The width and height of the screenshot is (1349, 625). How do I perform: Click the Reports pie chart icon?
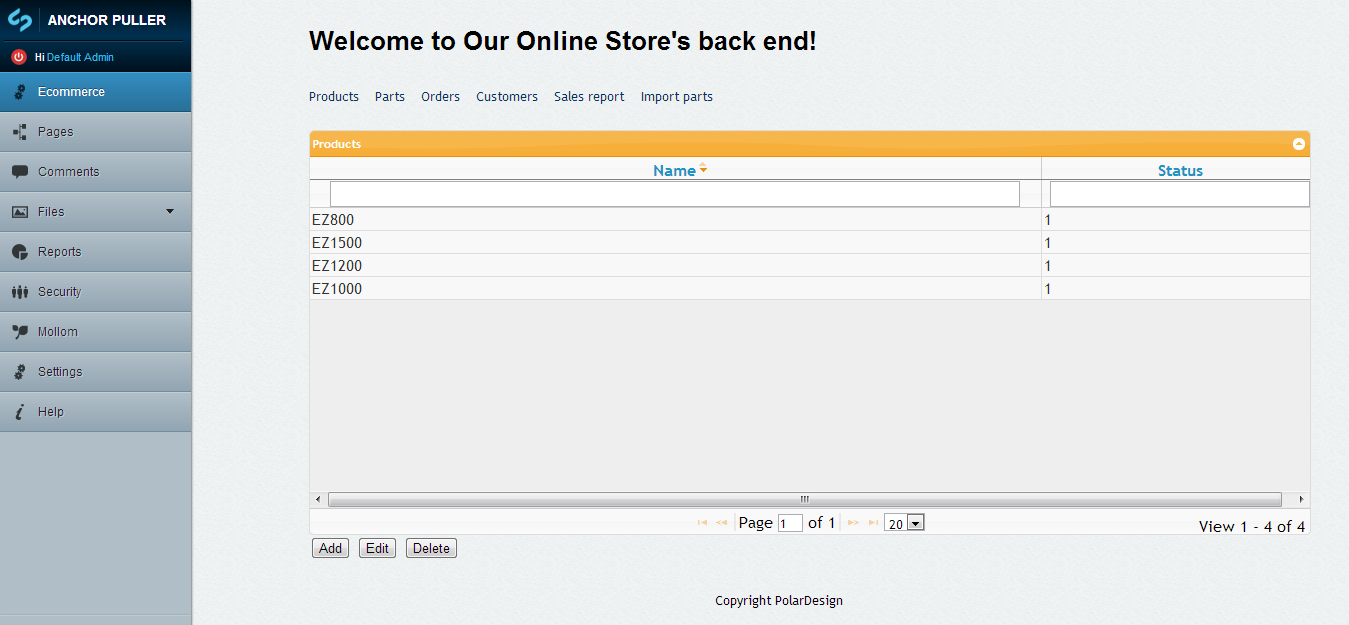click(19, 252)
